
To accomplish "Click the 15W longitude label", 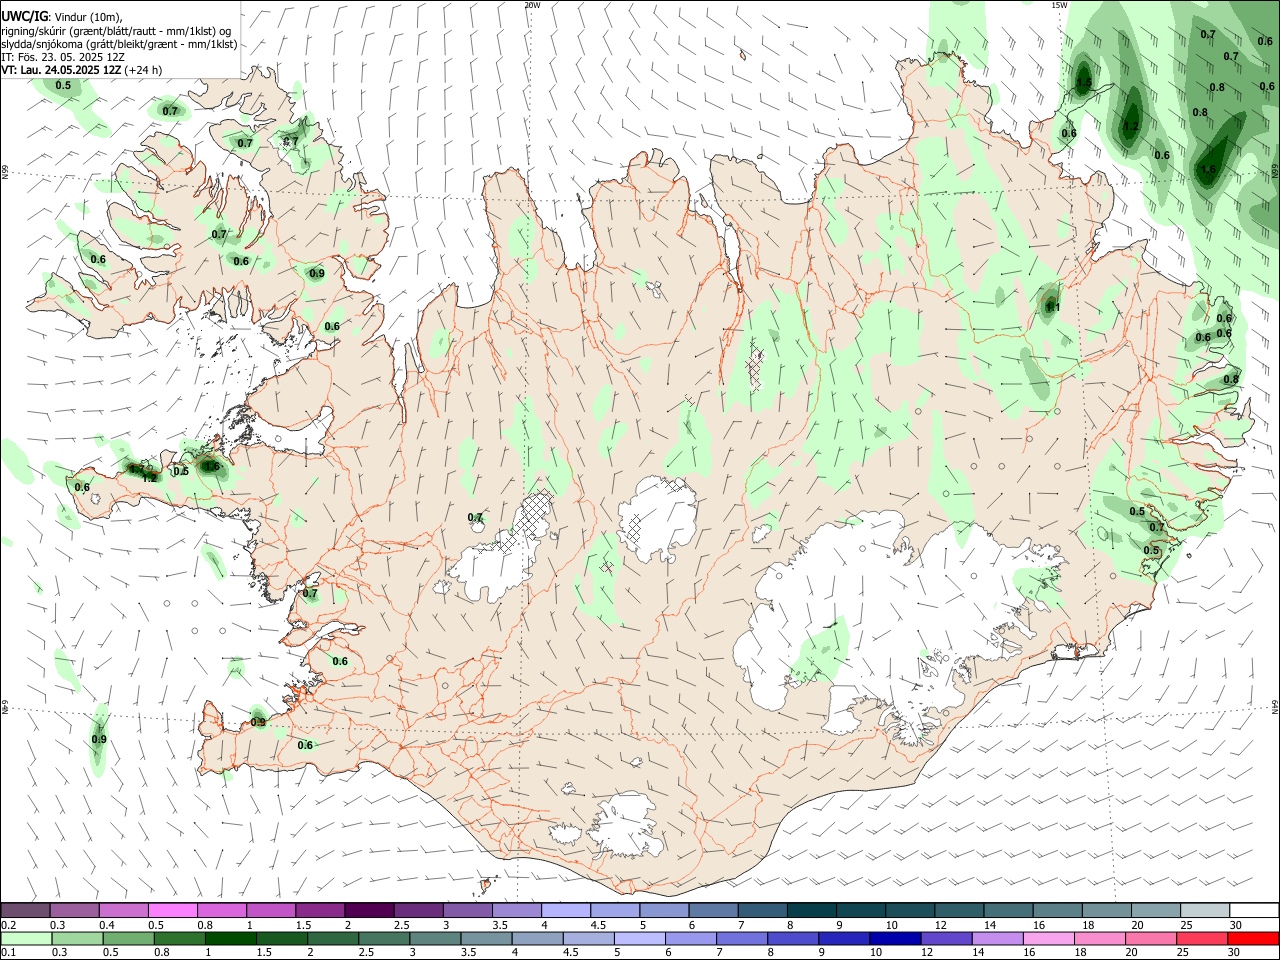I will (1059, 5).
